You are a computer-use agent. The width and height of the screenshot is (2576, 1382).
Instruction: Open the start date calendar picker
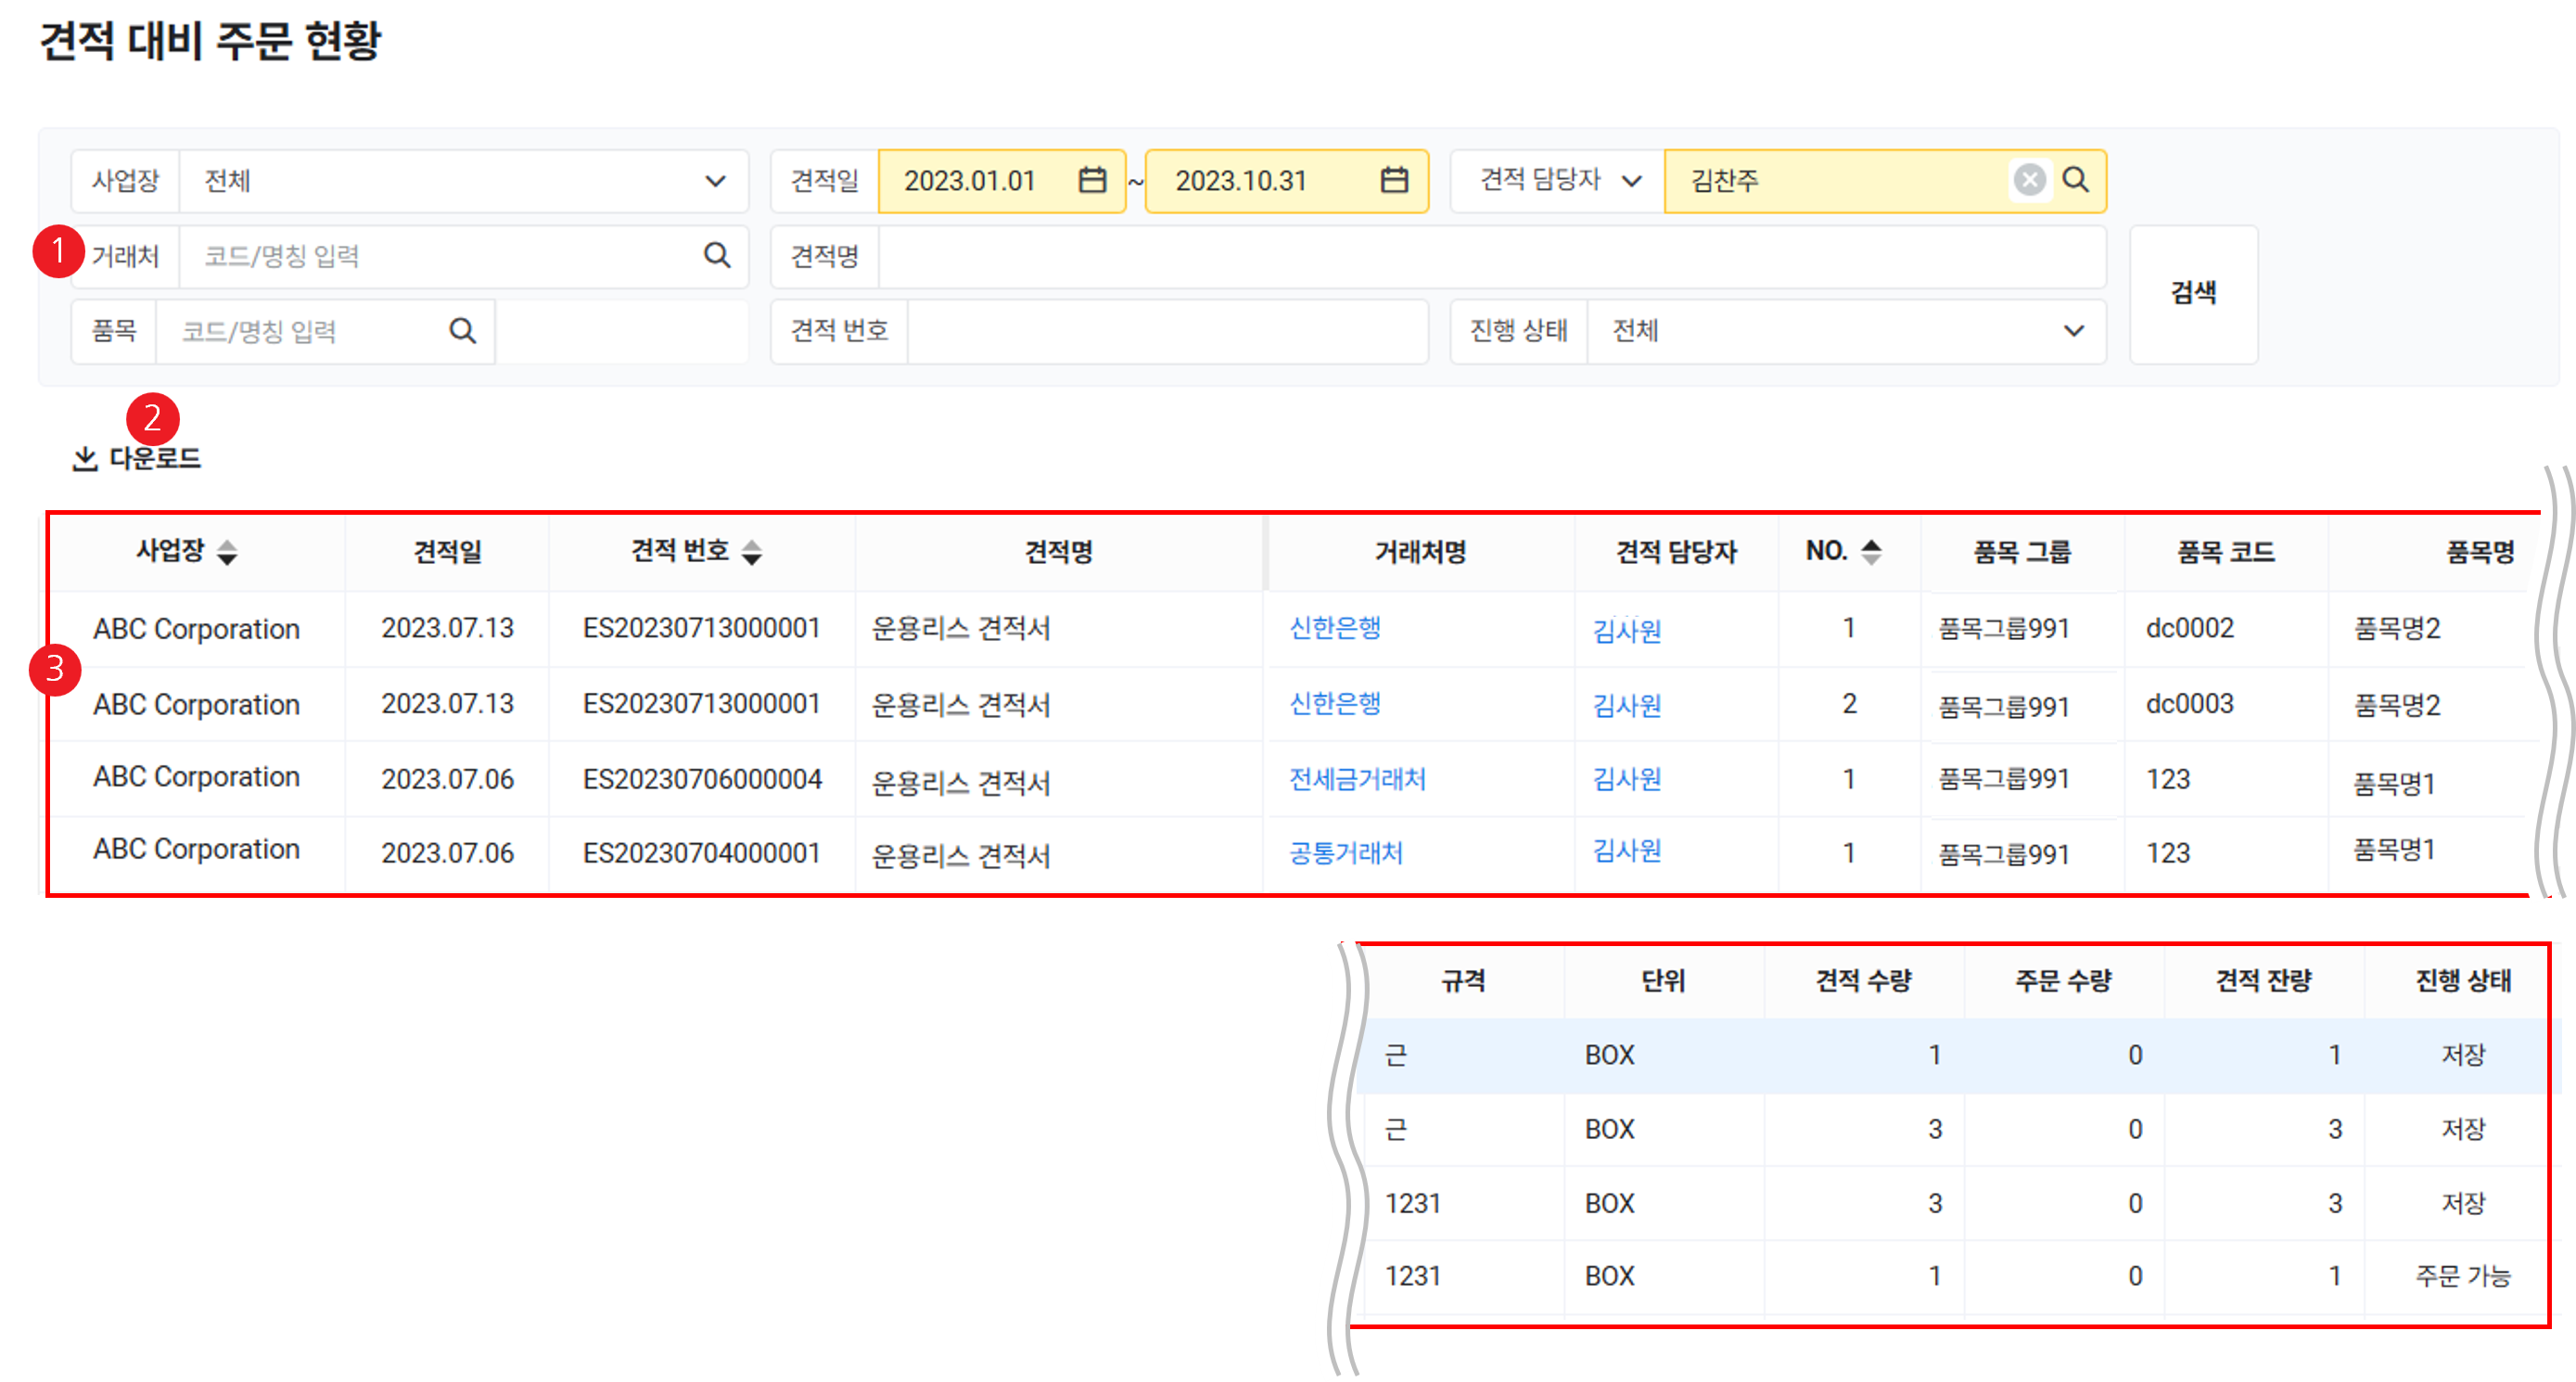click(1092, 180)
